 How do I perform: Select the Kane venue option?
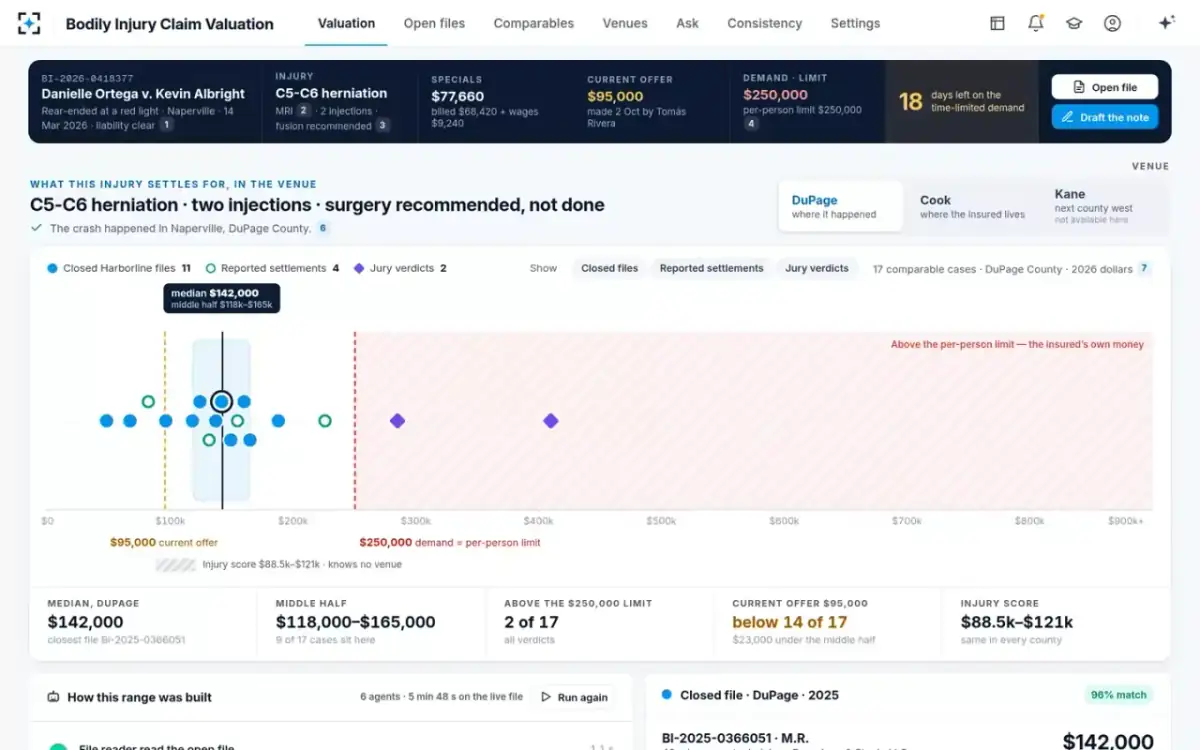pyautogui.click(x=1104, y=206)
